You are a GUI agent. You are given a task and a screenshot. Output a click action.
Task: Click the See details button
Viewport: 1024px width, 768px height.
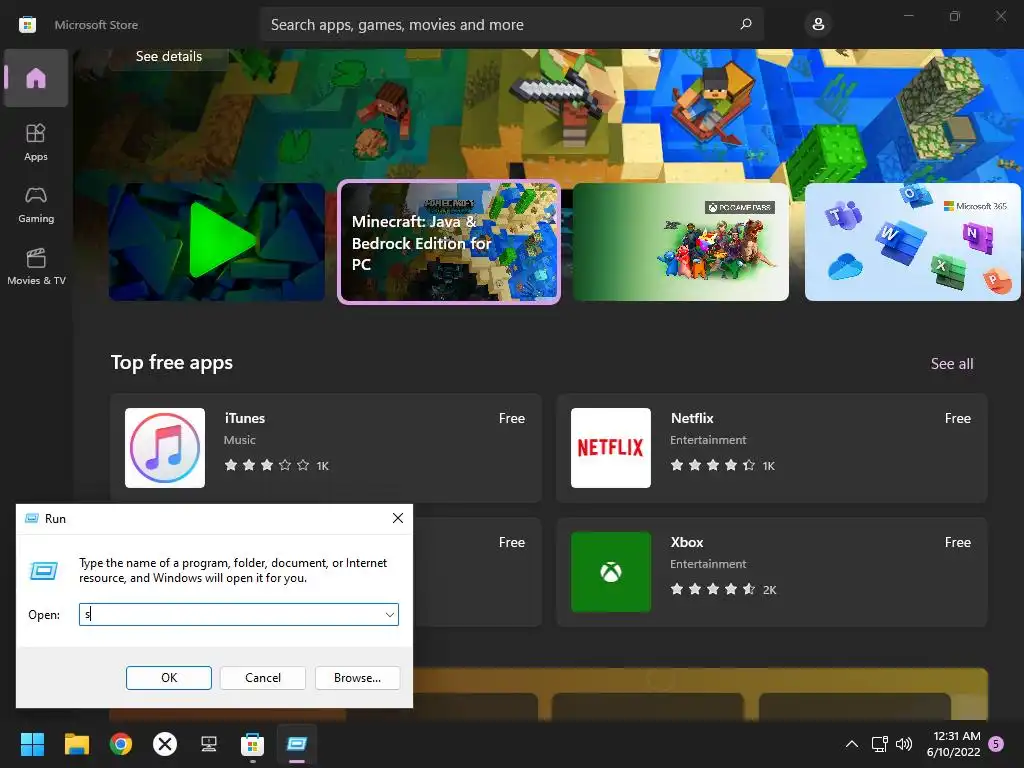(x=168, y=57)
